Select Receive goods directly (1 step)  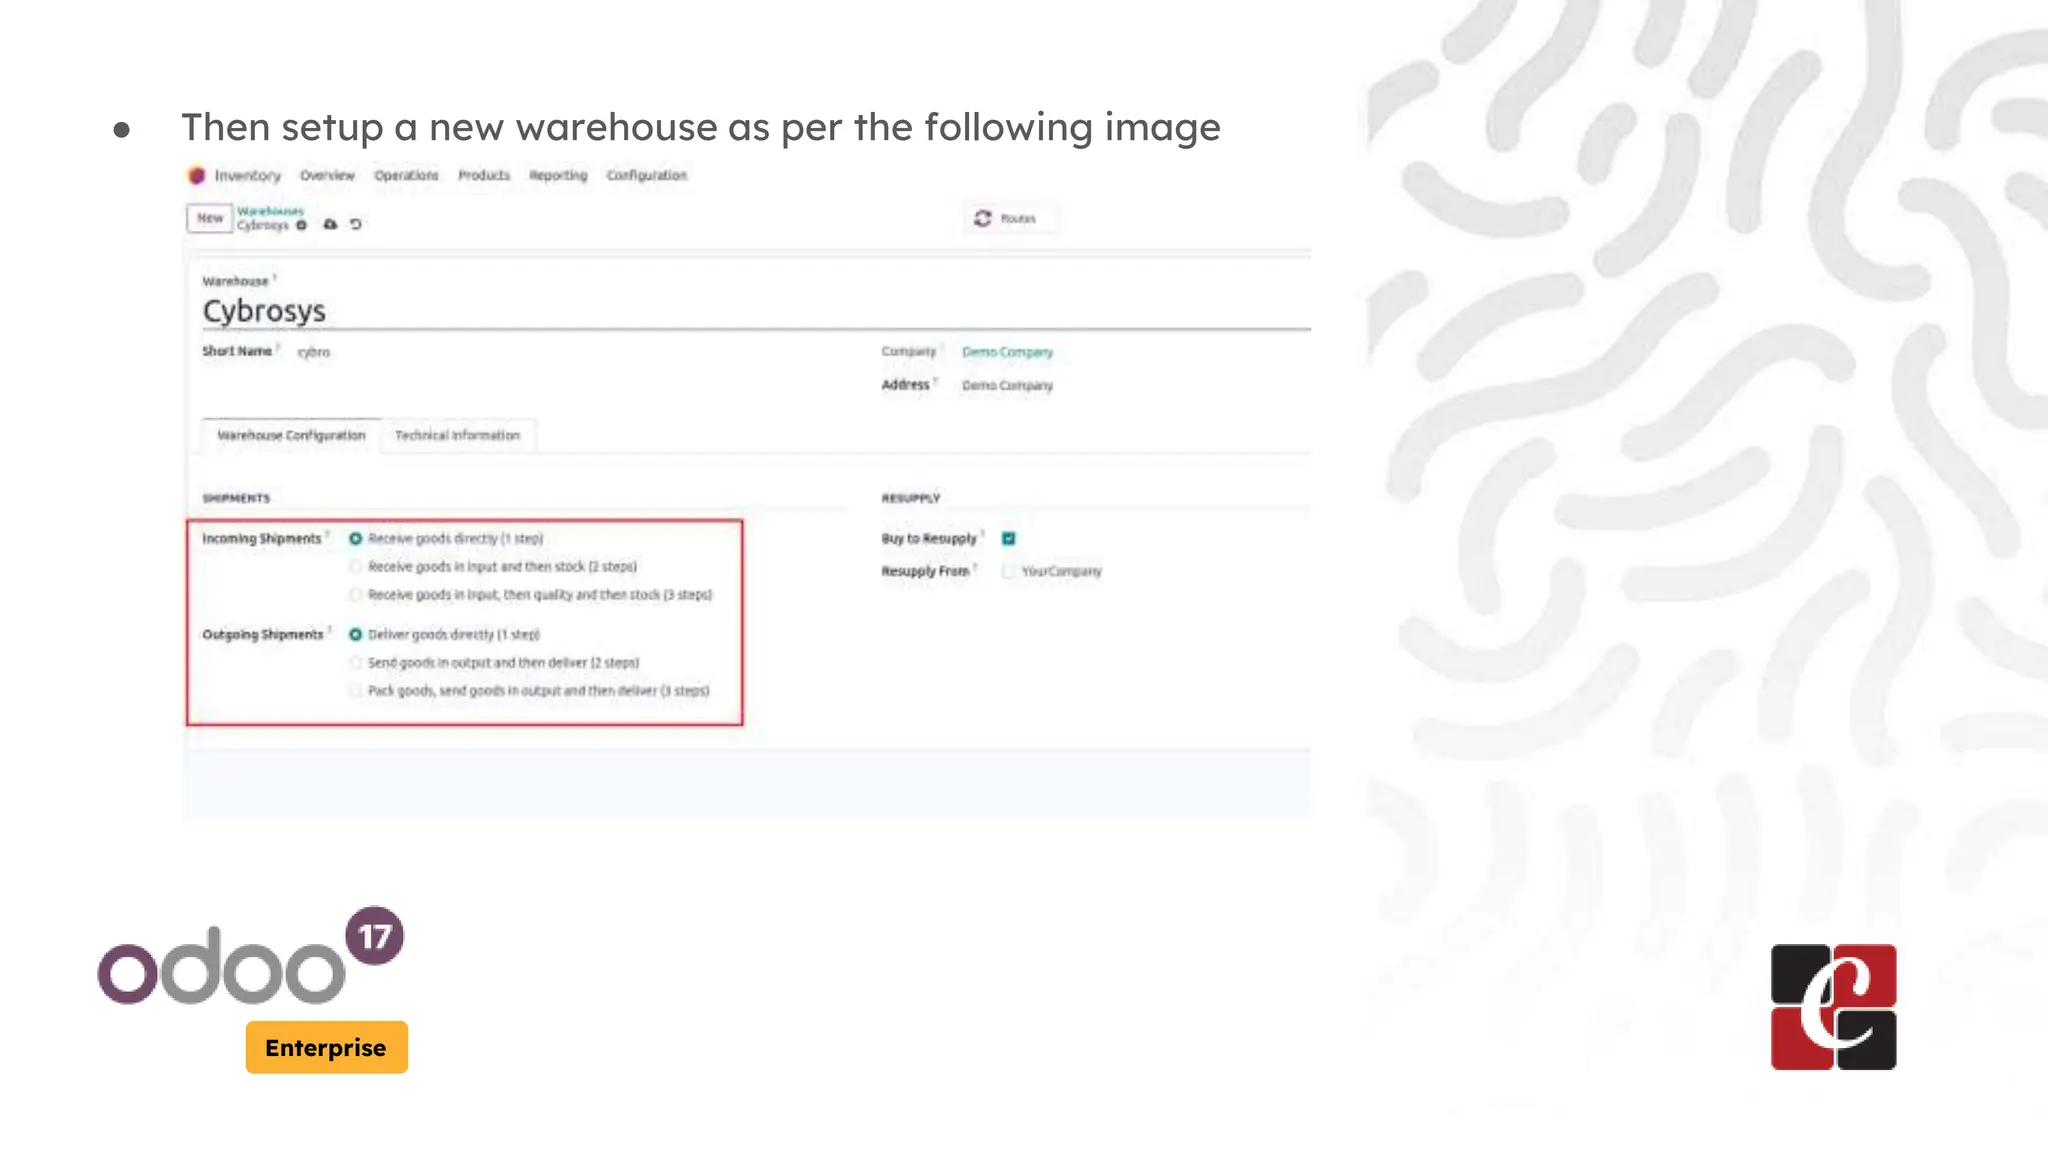[355, 539]
